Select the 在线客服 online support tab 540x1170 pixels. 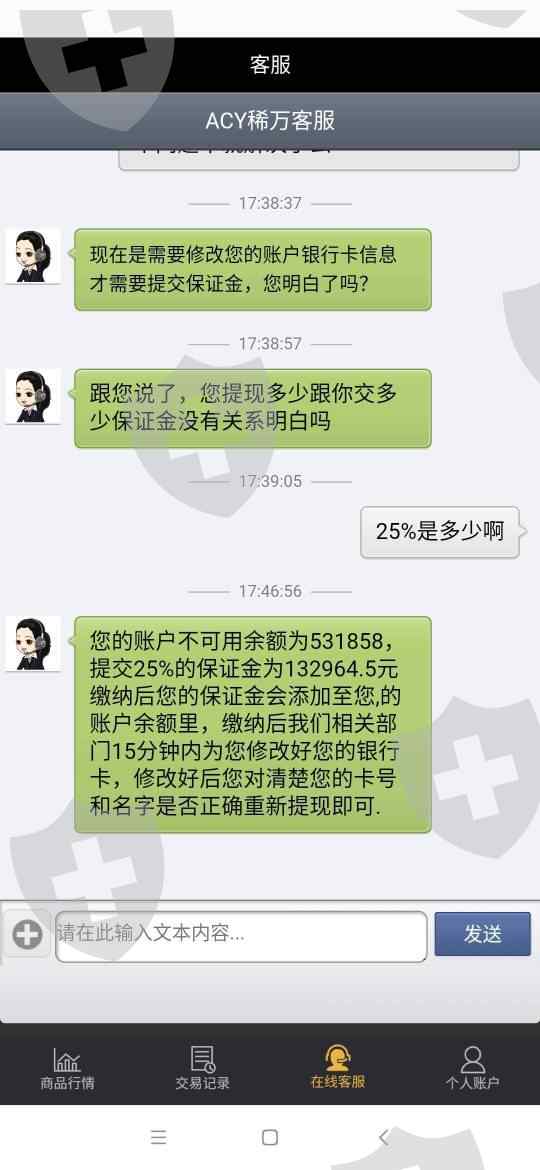click(x=338, y=1068)
